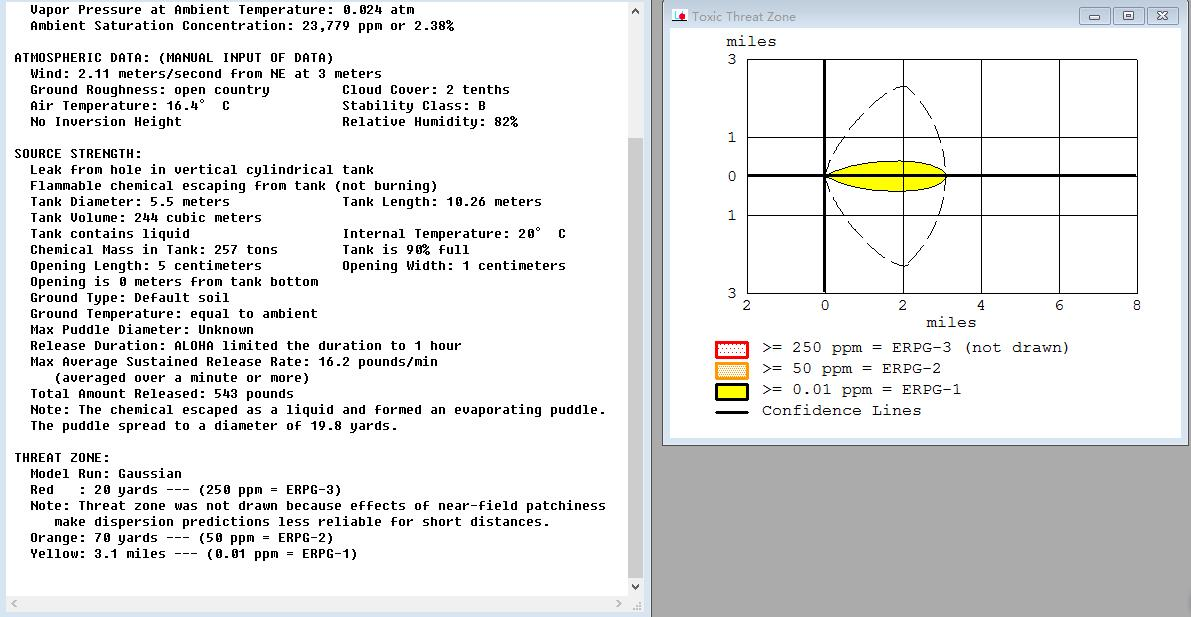
Task: Click the red ERPG-3 legend swatch
Action: tap(731, 350)
